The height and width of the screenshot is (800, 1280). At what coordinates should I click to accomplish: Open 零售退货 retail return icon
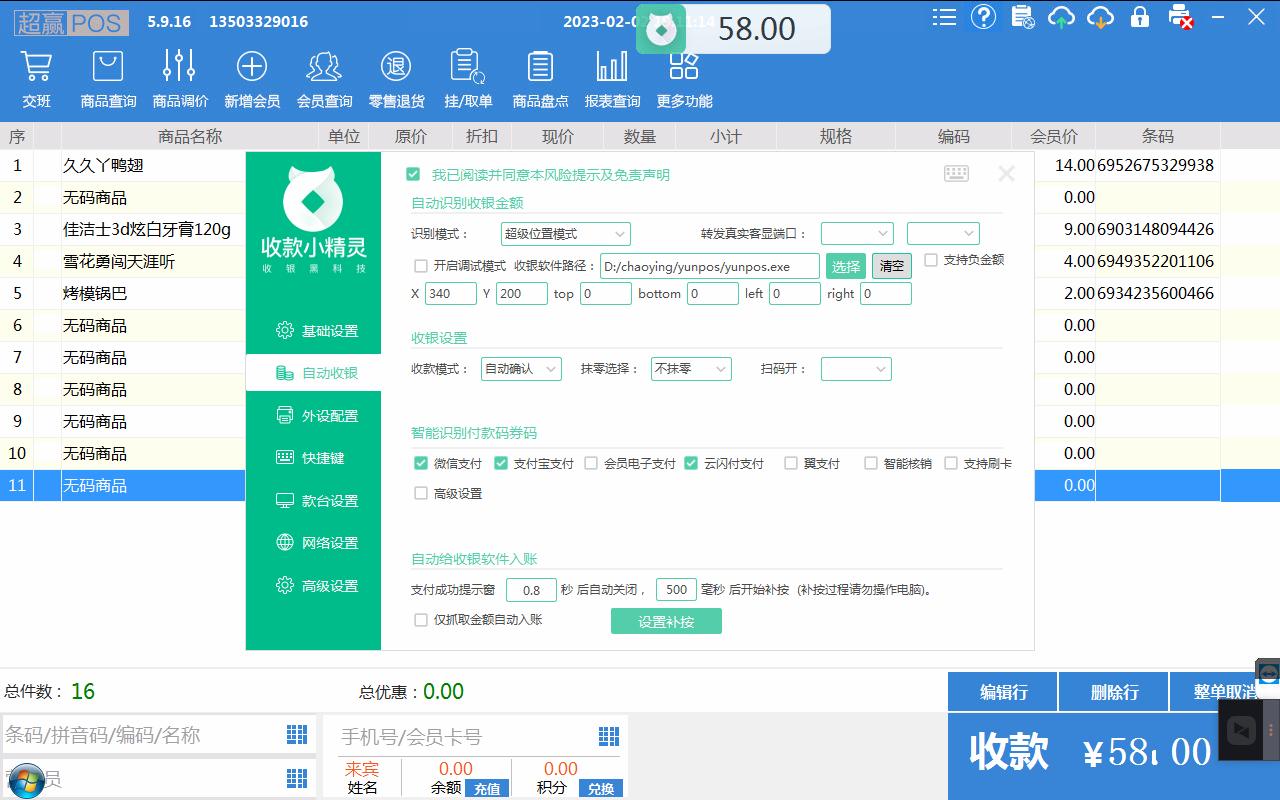[396, 78]
